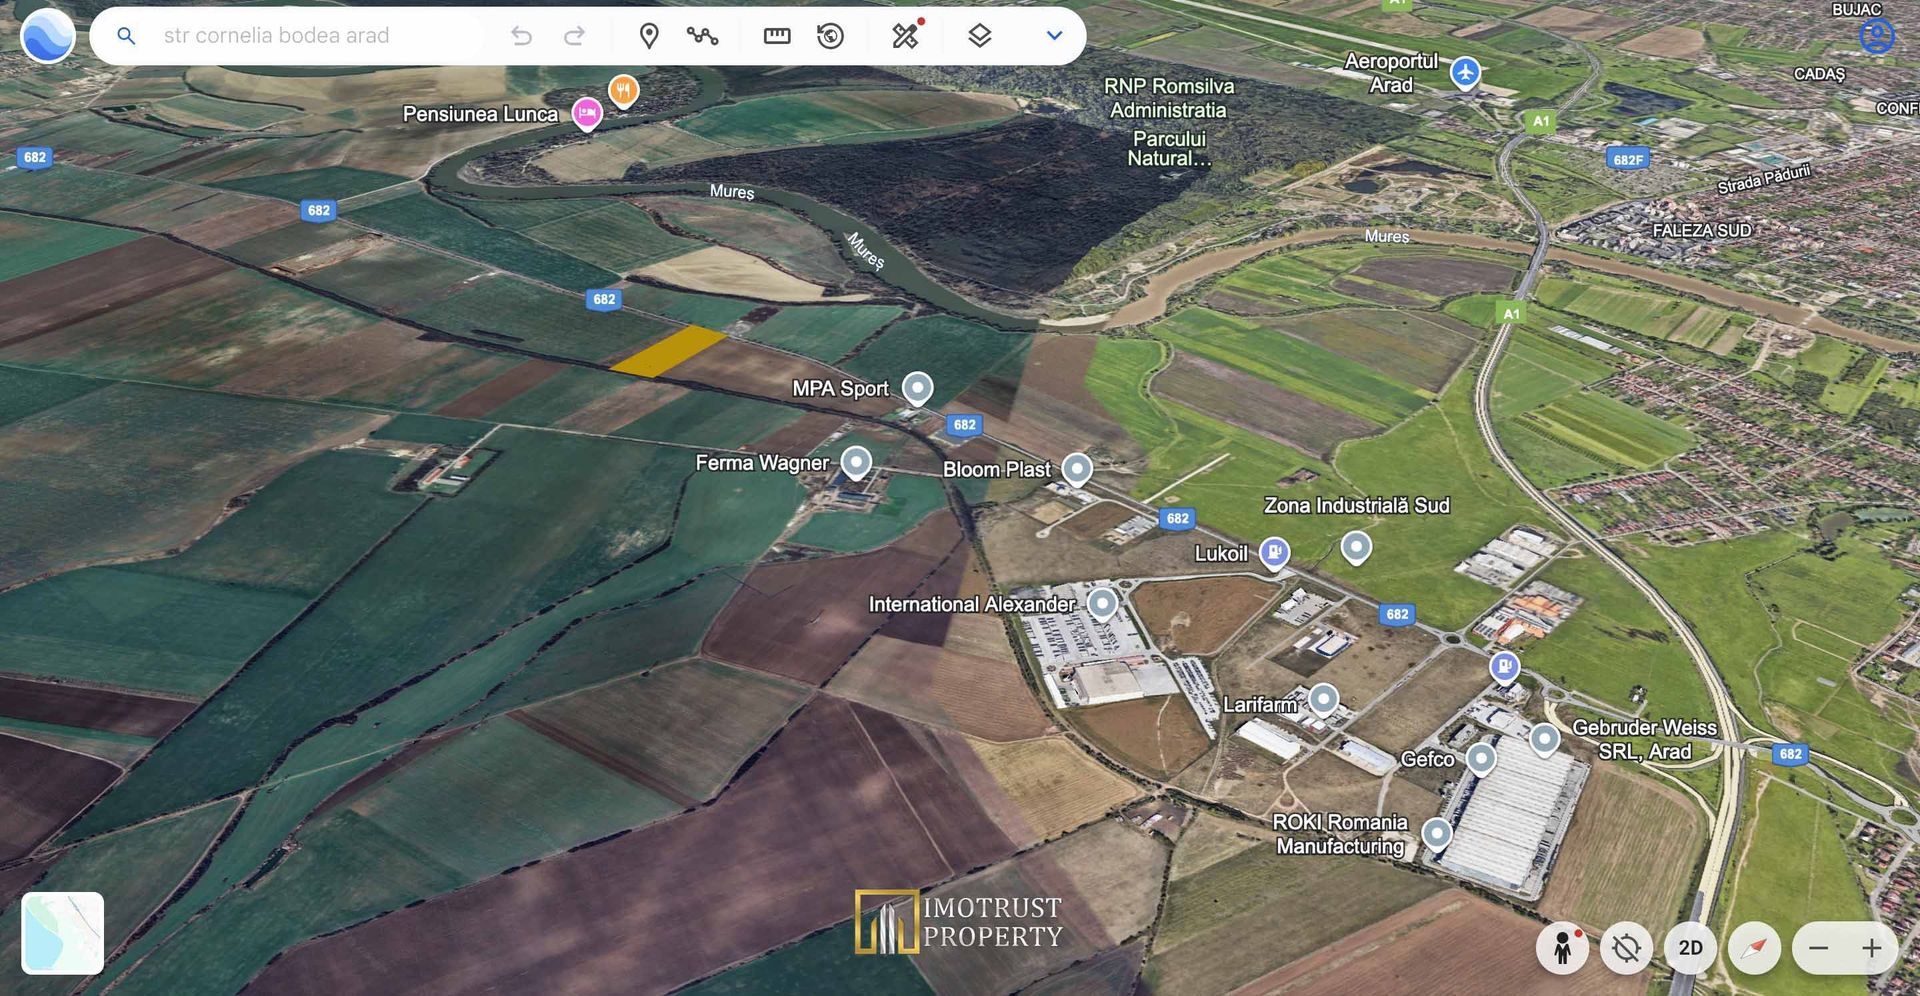This screenshot has height=996, width=1920.
Task: Open the account profile icon
Action: click(1877, 37)
